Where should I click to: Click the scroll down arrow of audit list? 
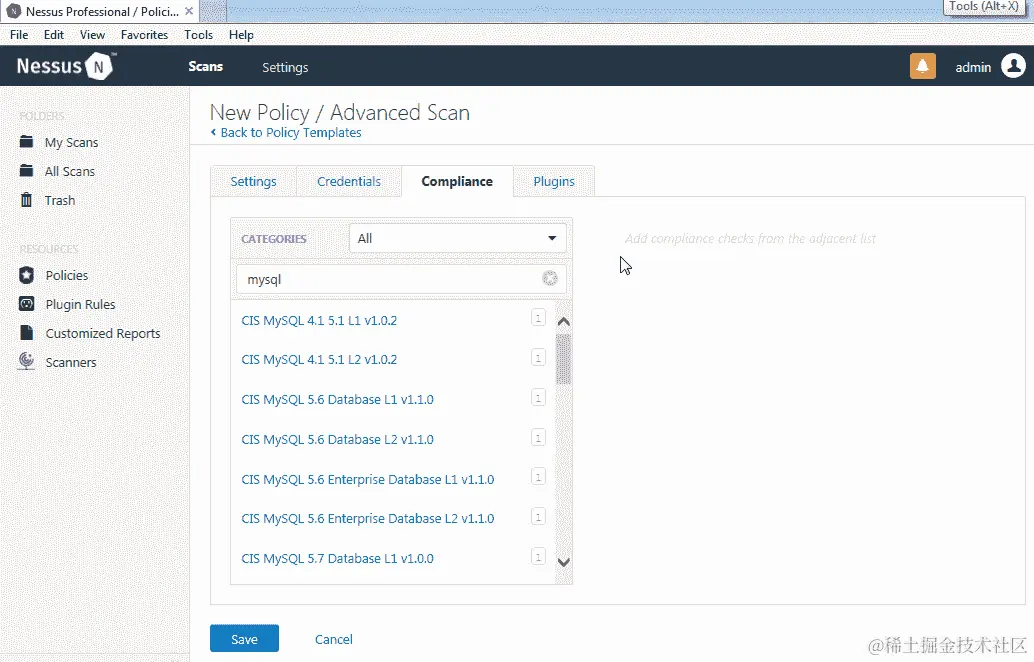pos(563,562)
